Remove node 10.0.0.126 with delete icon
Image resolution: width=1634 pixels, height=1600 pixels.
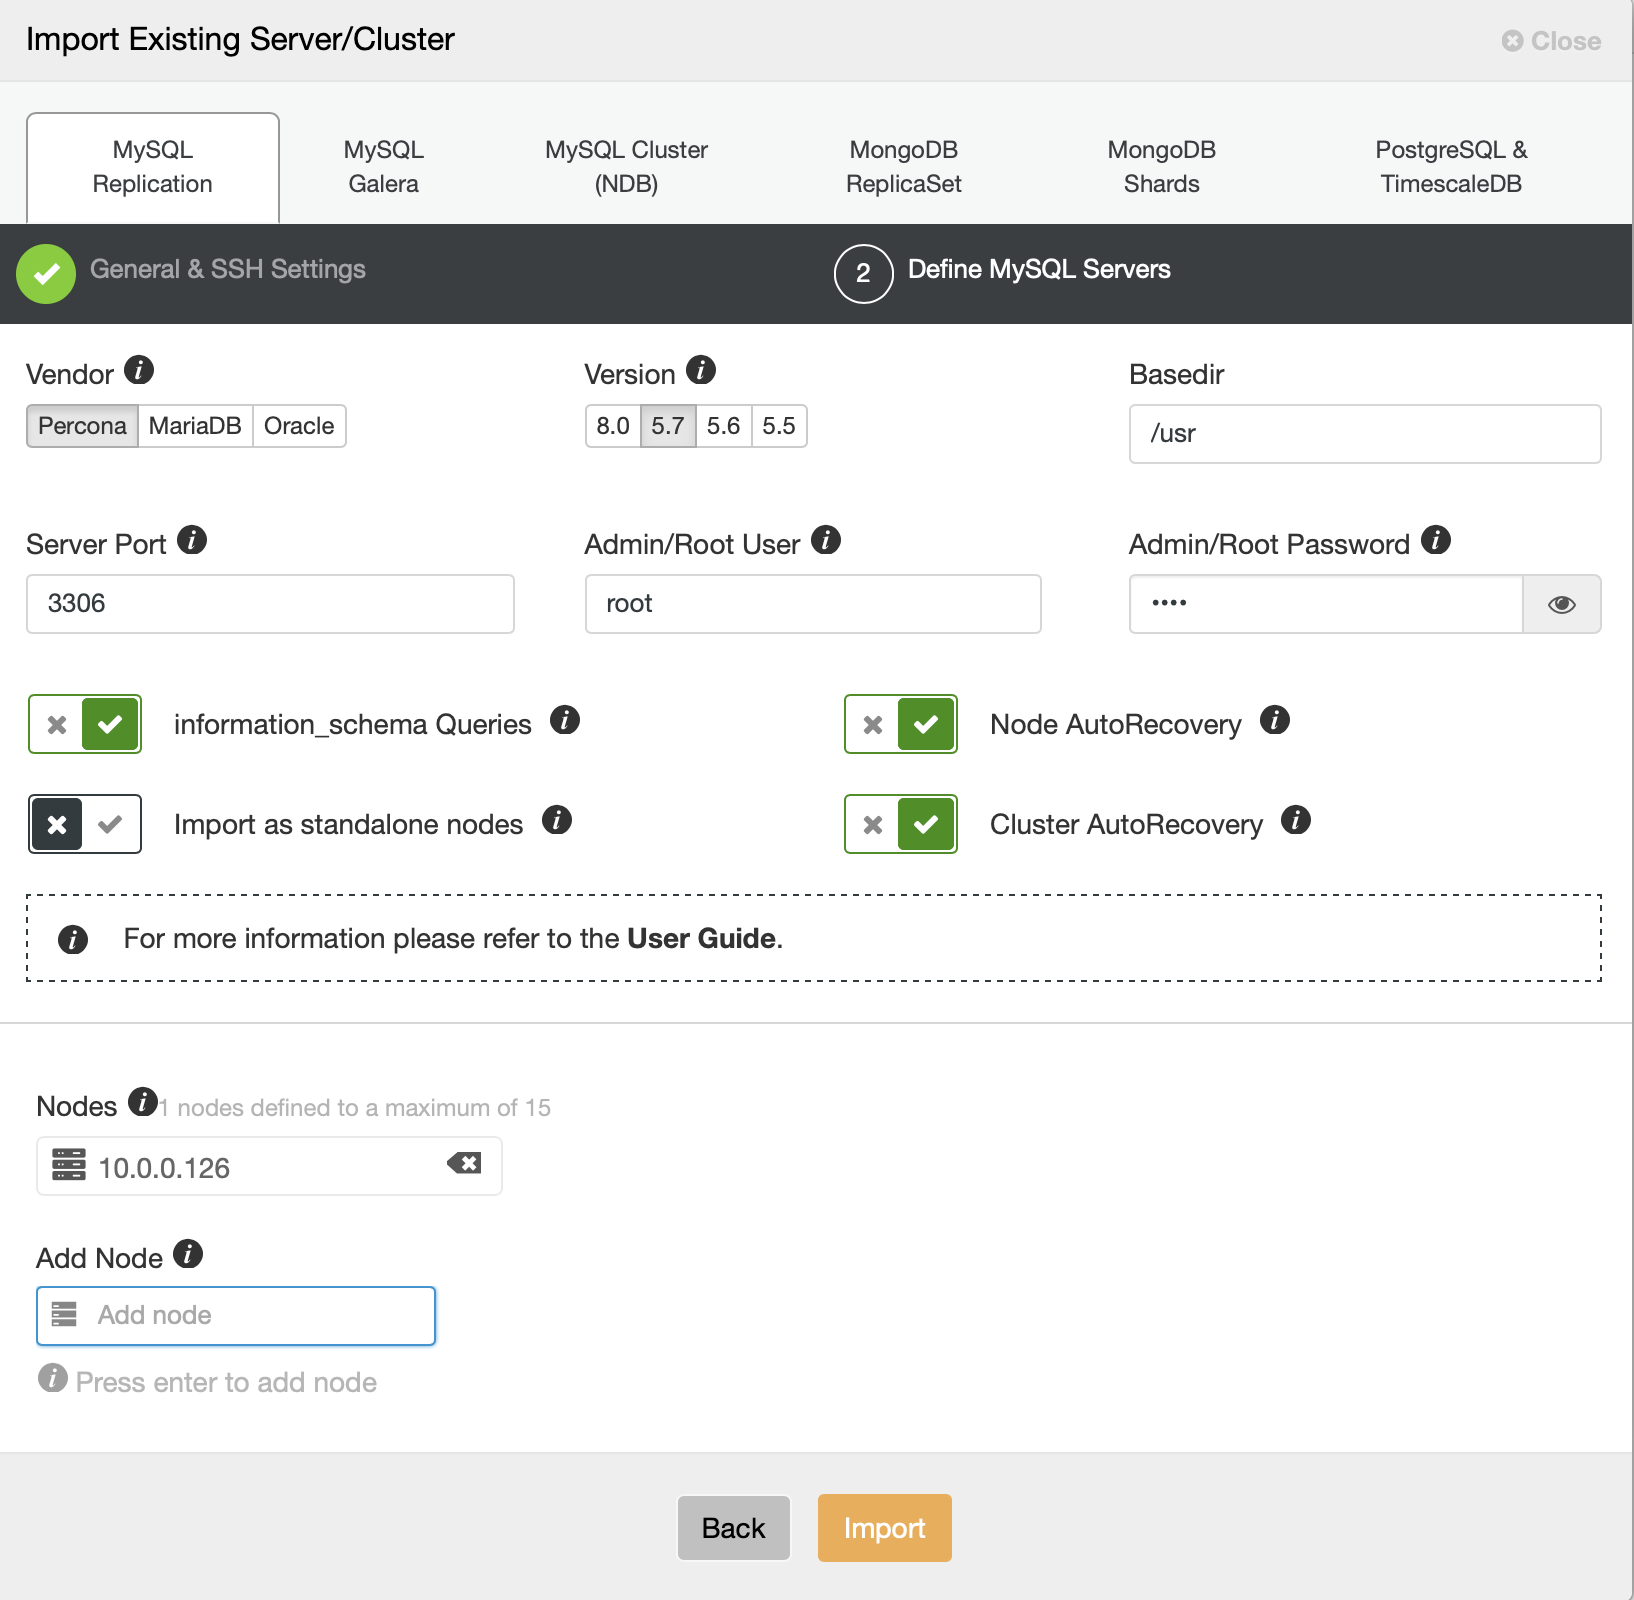tap(464, 1163)
